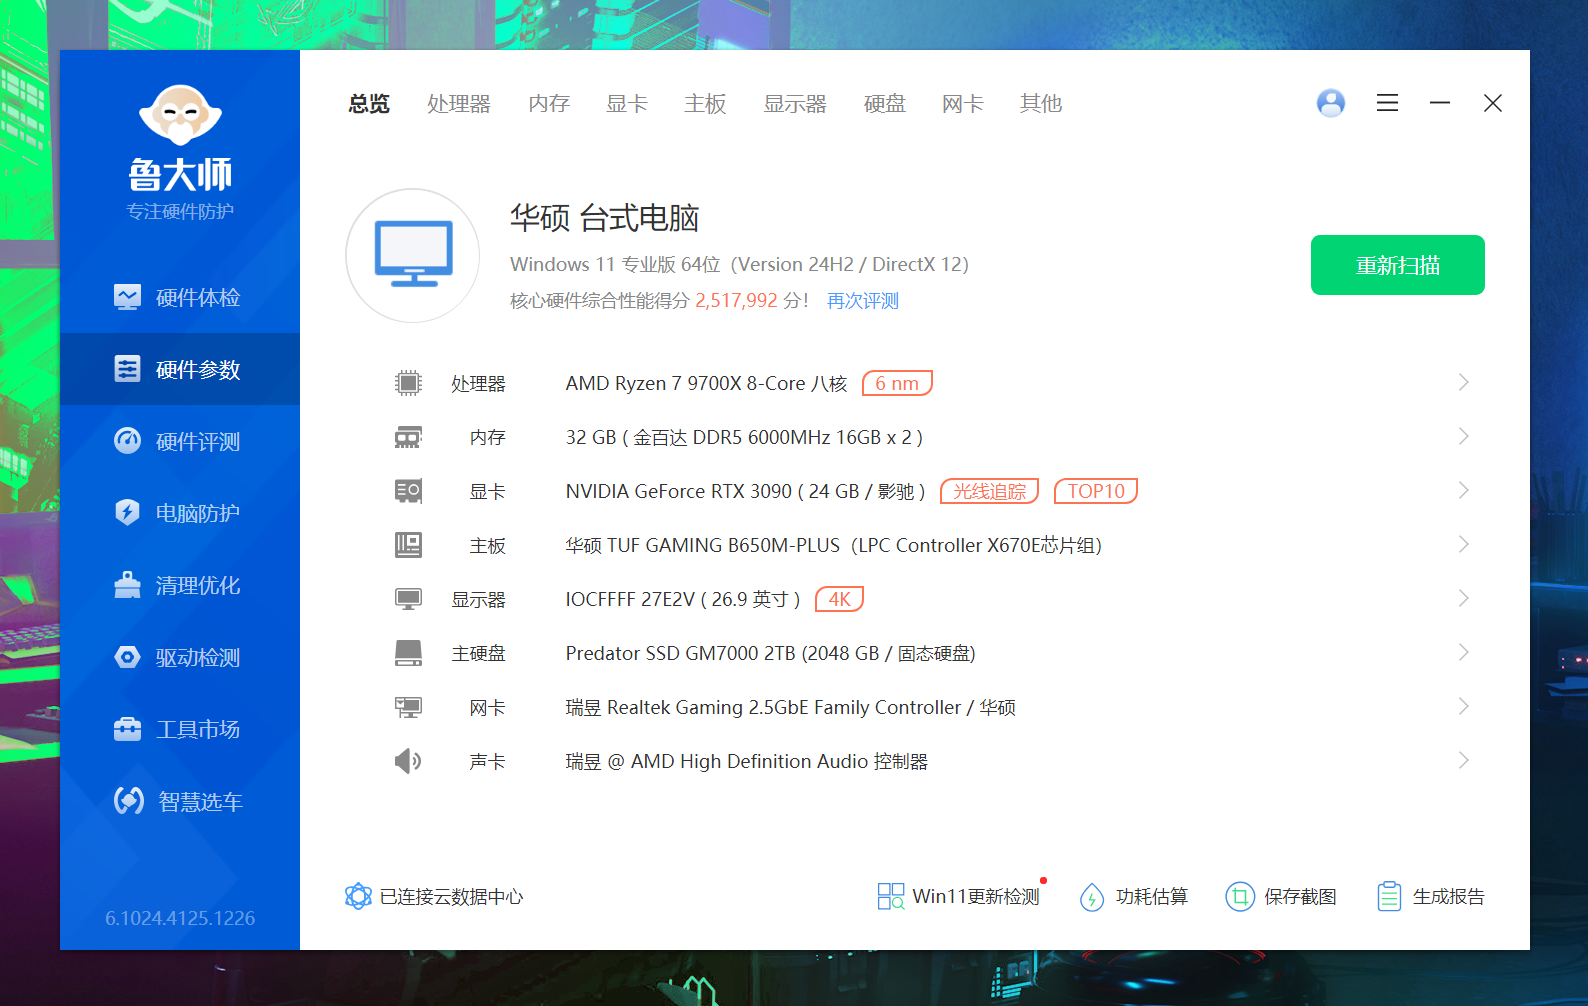The height and width of the screenshot is (1006, 1588).
Task: Expand the 主硬盘 disk row chevron
Action: (1464, 652)
